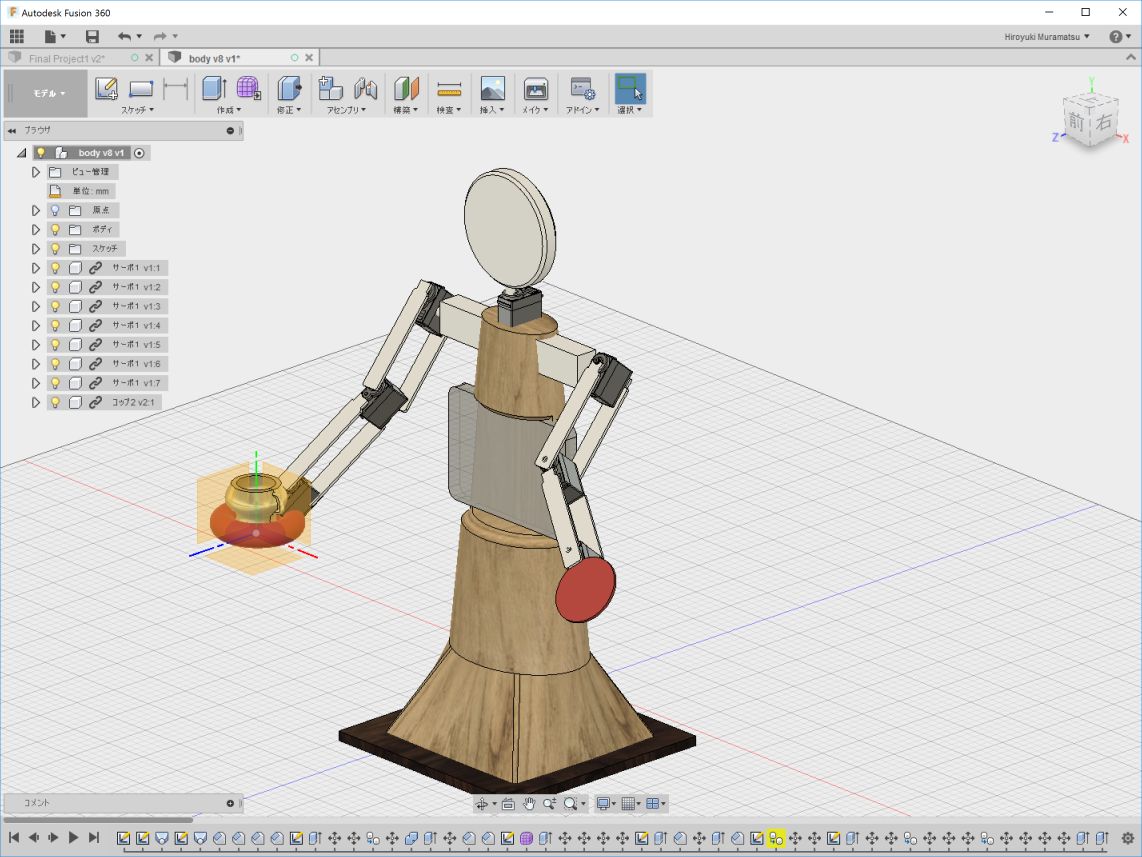The image size is (1142, 857).
Task: Open the 構築 menu
Action: [406, 110]
